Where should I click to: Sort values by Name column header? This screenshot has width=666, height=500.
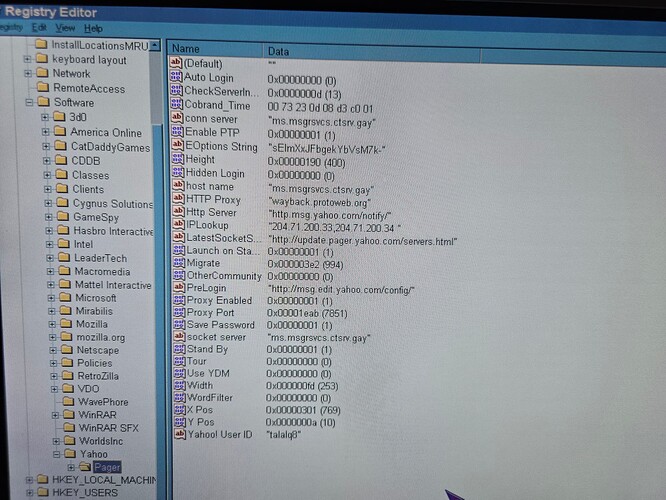[215, 49]
